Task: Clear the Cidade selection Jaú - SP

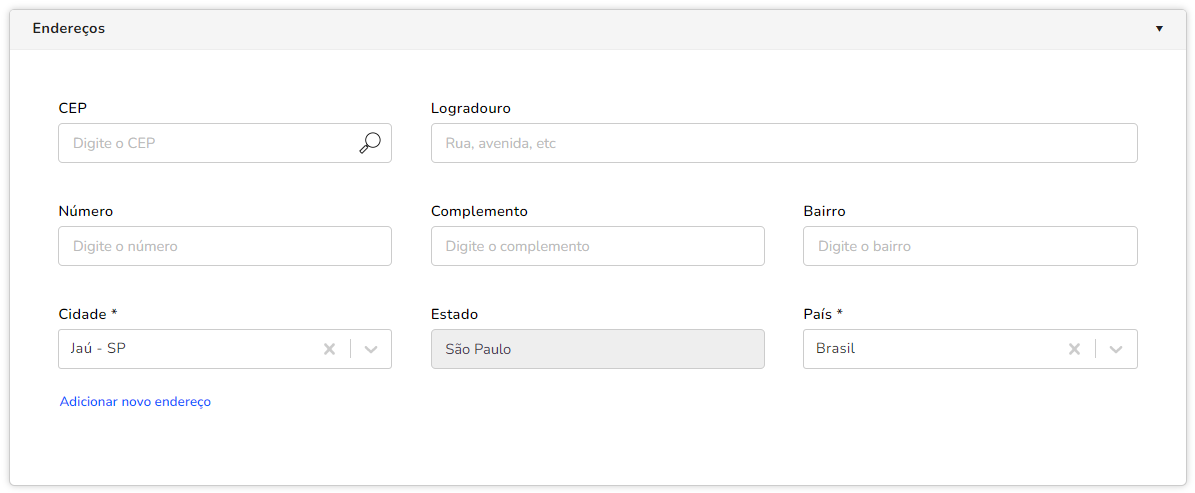Action: click(329, 349)
